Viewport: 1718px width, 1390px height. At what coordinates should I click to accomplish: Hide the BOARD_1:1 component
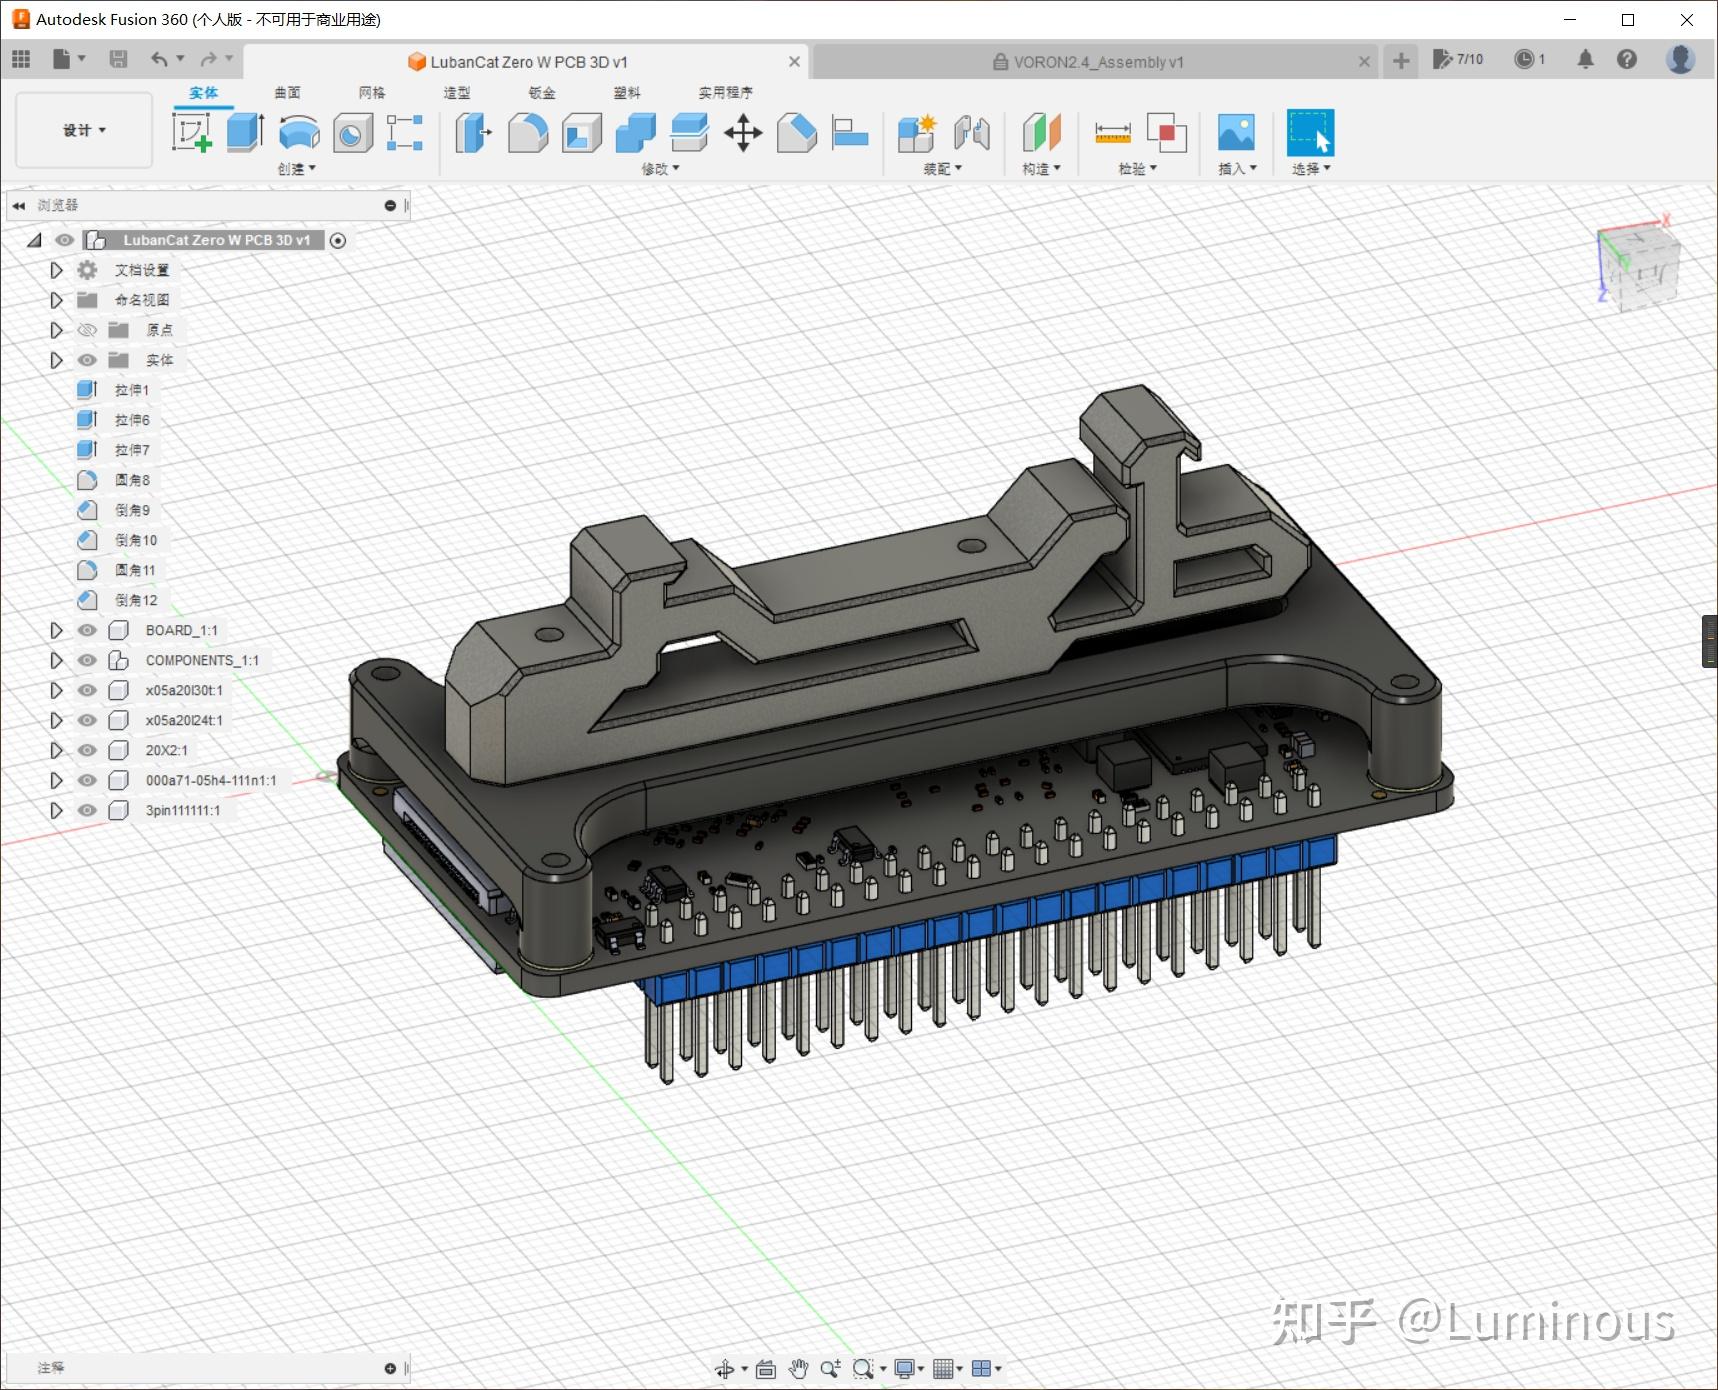[x=87, y=630]
